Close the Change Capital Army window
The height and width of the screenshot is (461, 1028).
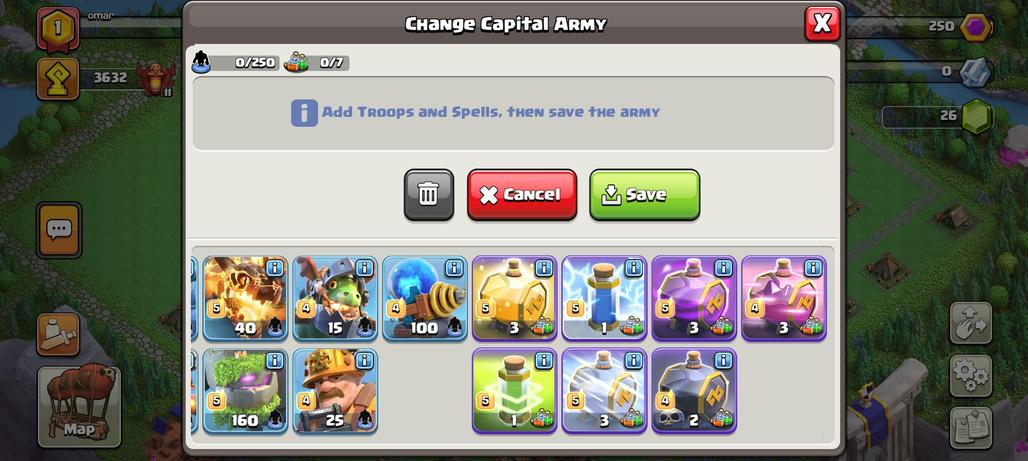[x=822, y=24]
